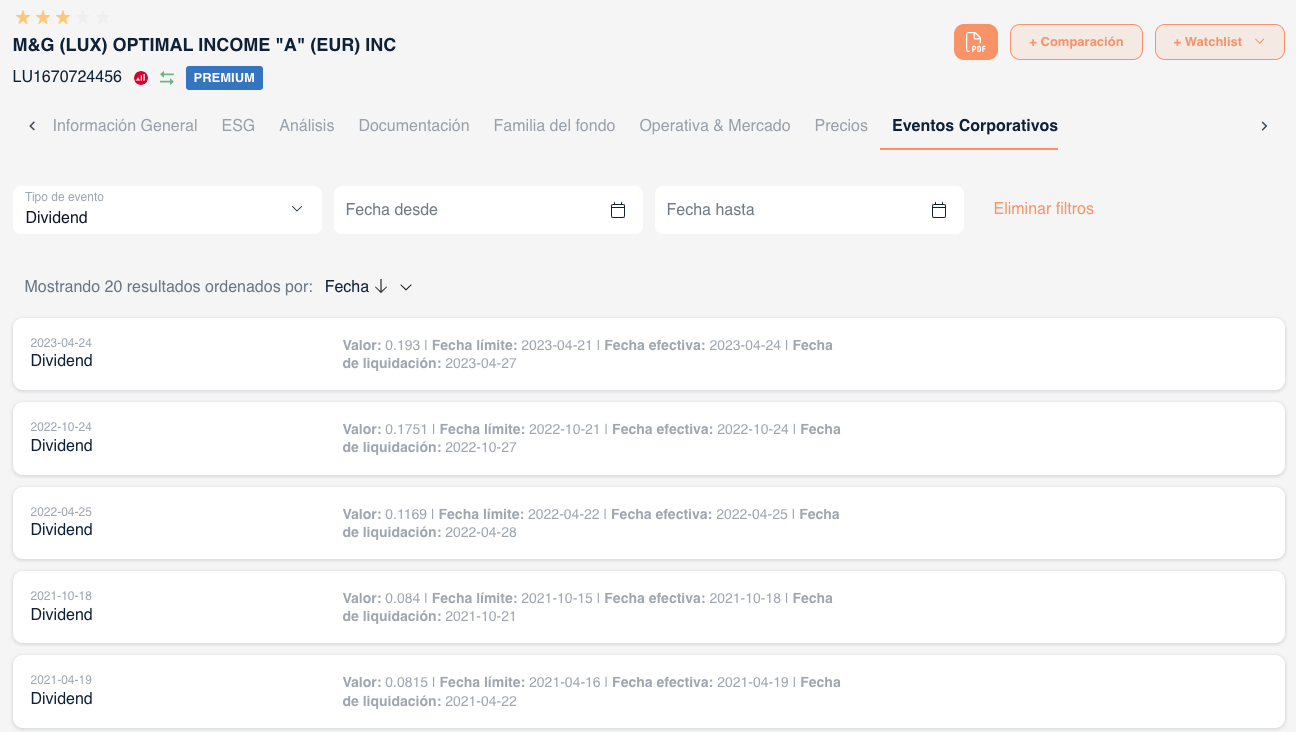Click the Fecha límite date 2022-10-21

coord(565,429)
